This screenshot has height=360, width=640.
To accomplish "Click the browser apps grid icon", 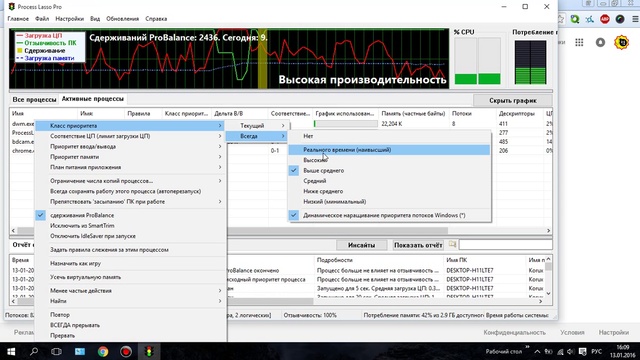I will pos(579,42).
